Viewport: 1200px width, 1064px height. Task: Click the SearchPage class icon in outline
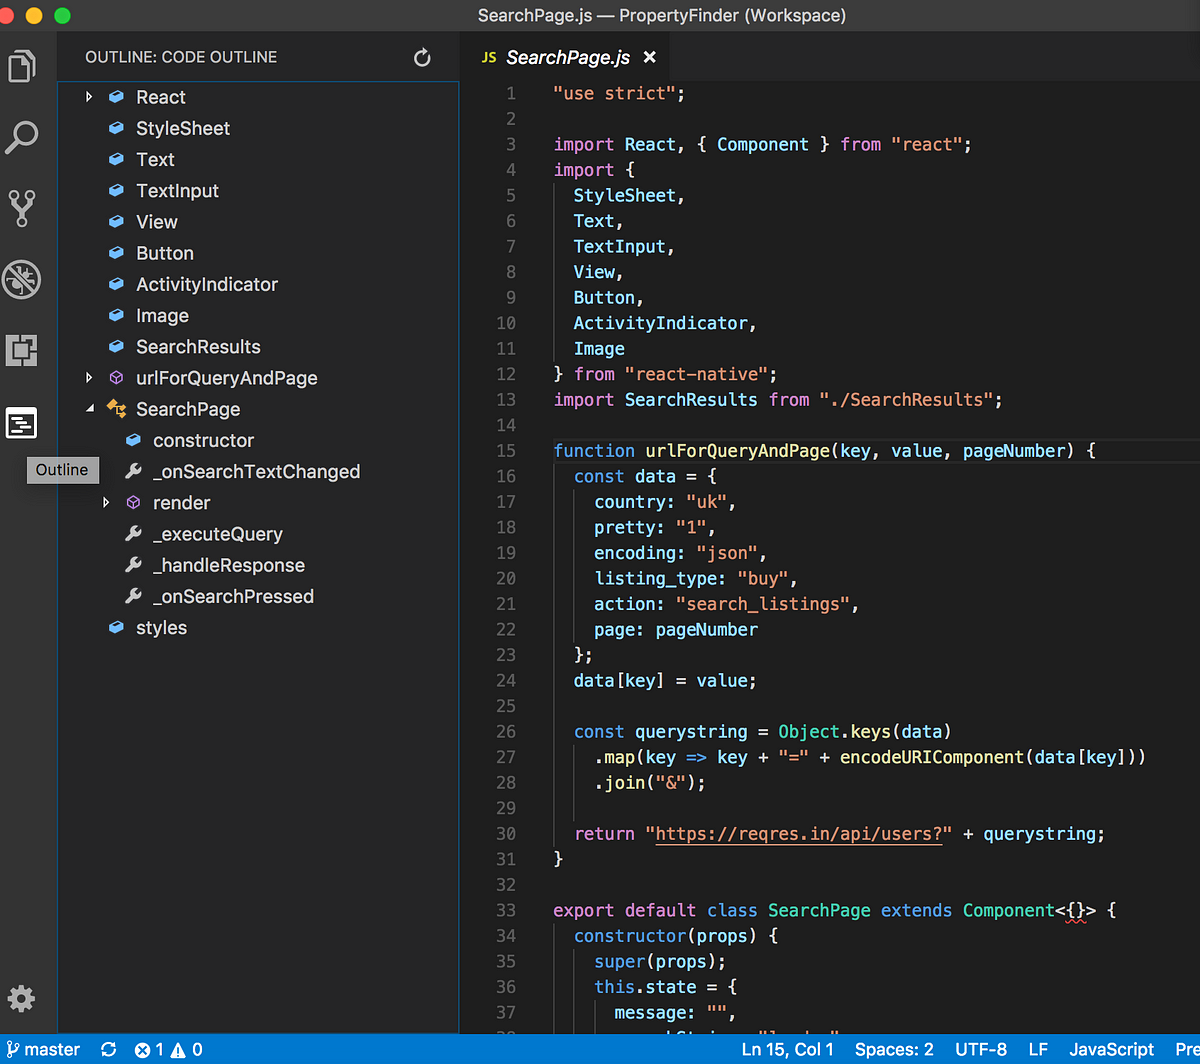[117, 409]
